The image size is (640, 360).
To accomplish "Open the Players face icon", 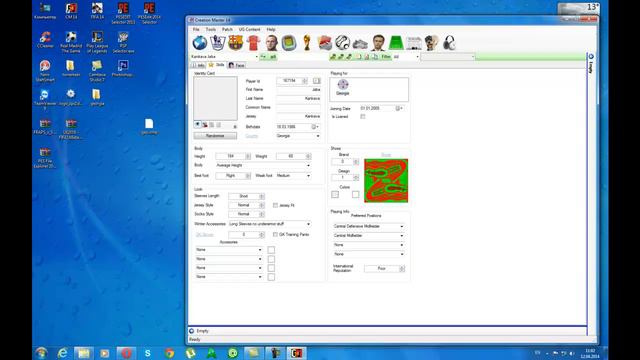I will [271, 43].
